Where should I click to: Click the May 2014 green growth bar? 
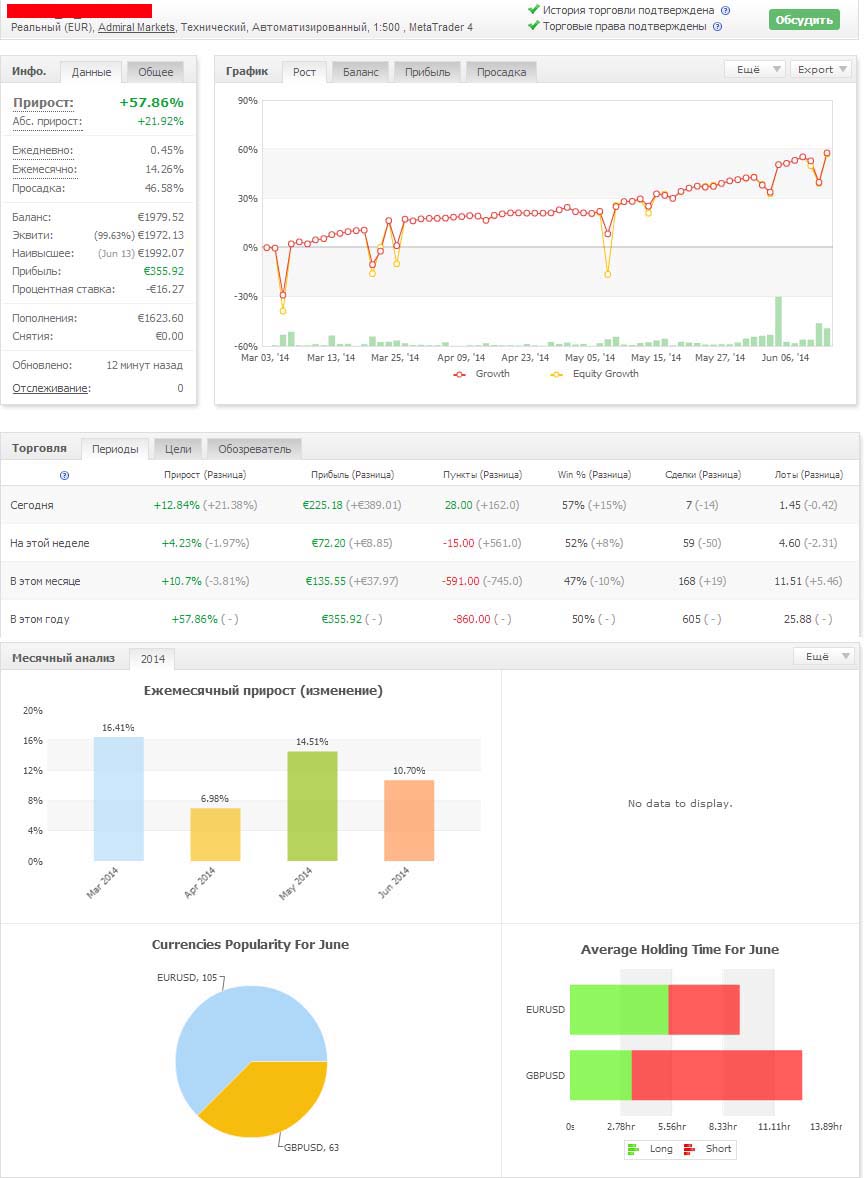pyautogui.click(x=312, y=805)
